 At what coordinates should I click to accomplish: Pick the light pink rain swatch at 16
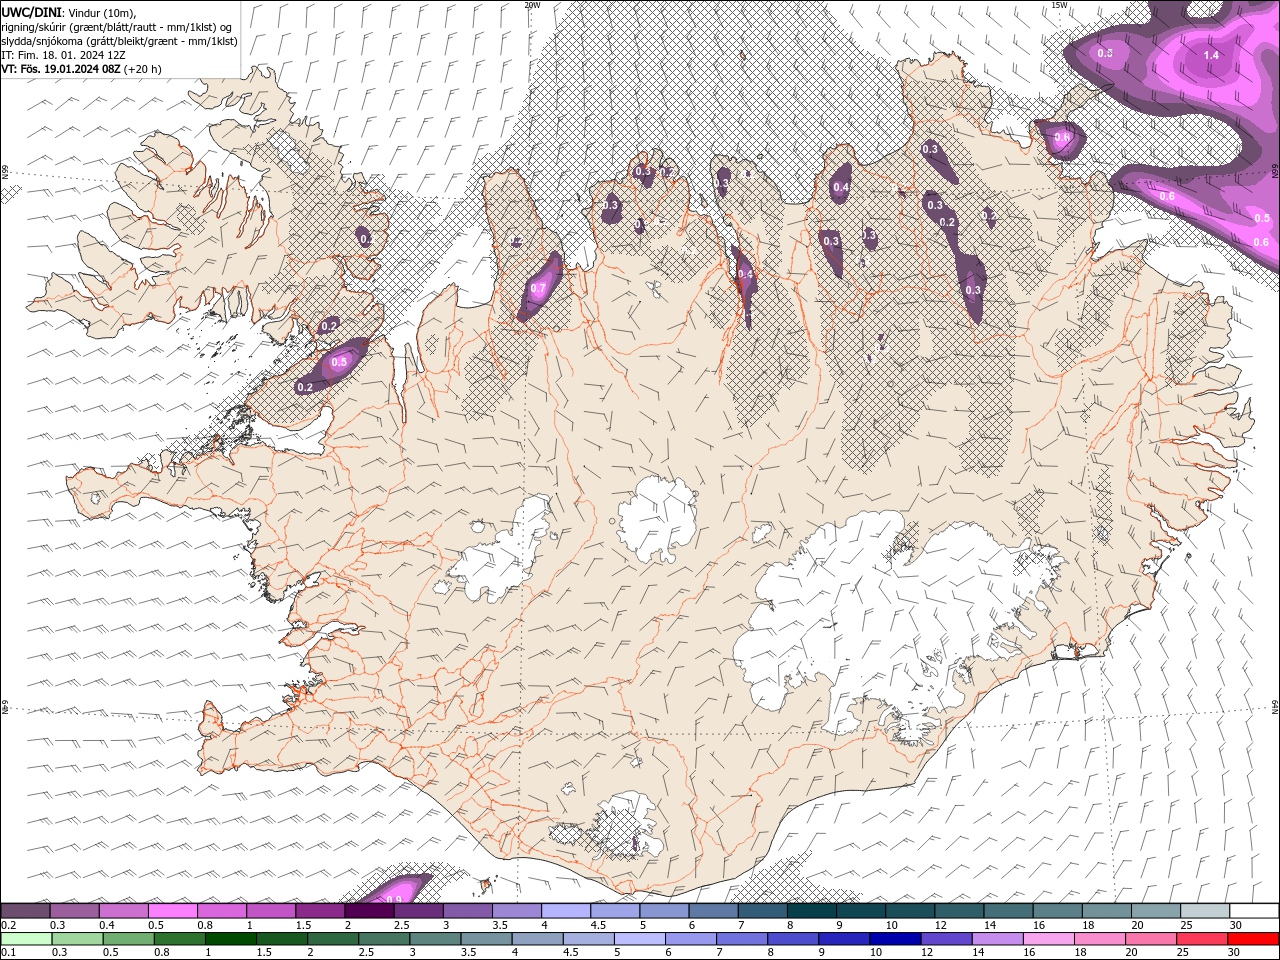pyautogui.click(x=1048, y=939)
